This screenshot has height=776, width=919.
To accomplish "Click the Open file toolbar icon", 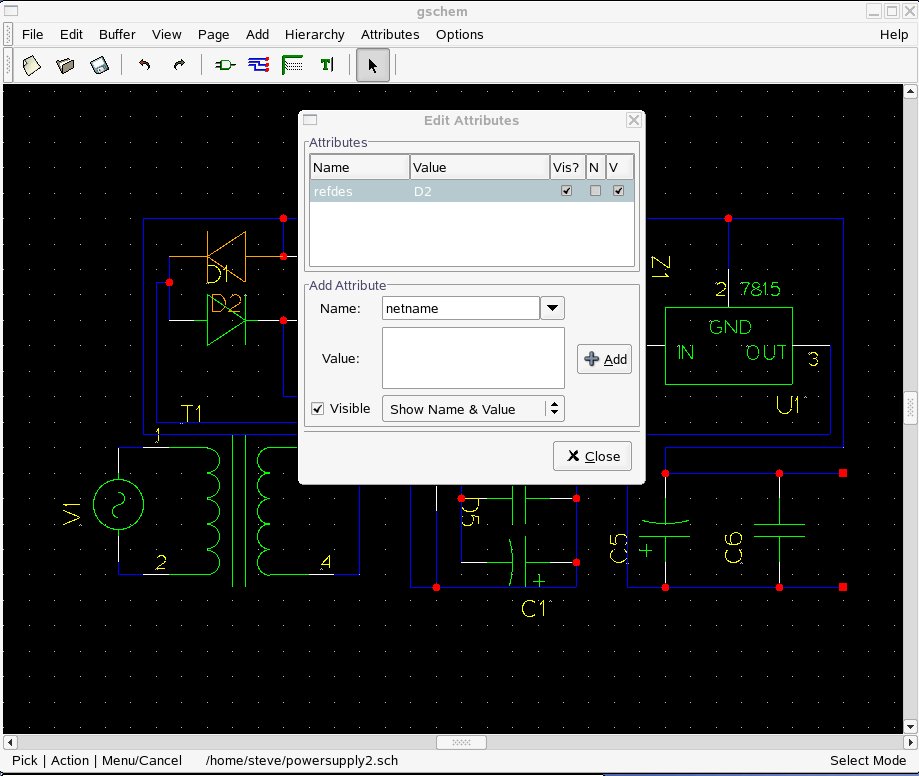I will (66, 66).
